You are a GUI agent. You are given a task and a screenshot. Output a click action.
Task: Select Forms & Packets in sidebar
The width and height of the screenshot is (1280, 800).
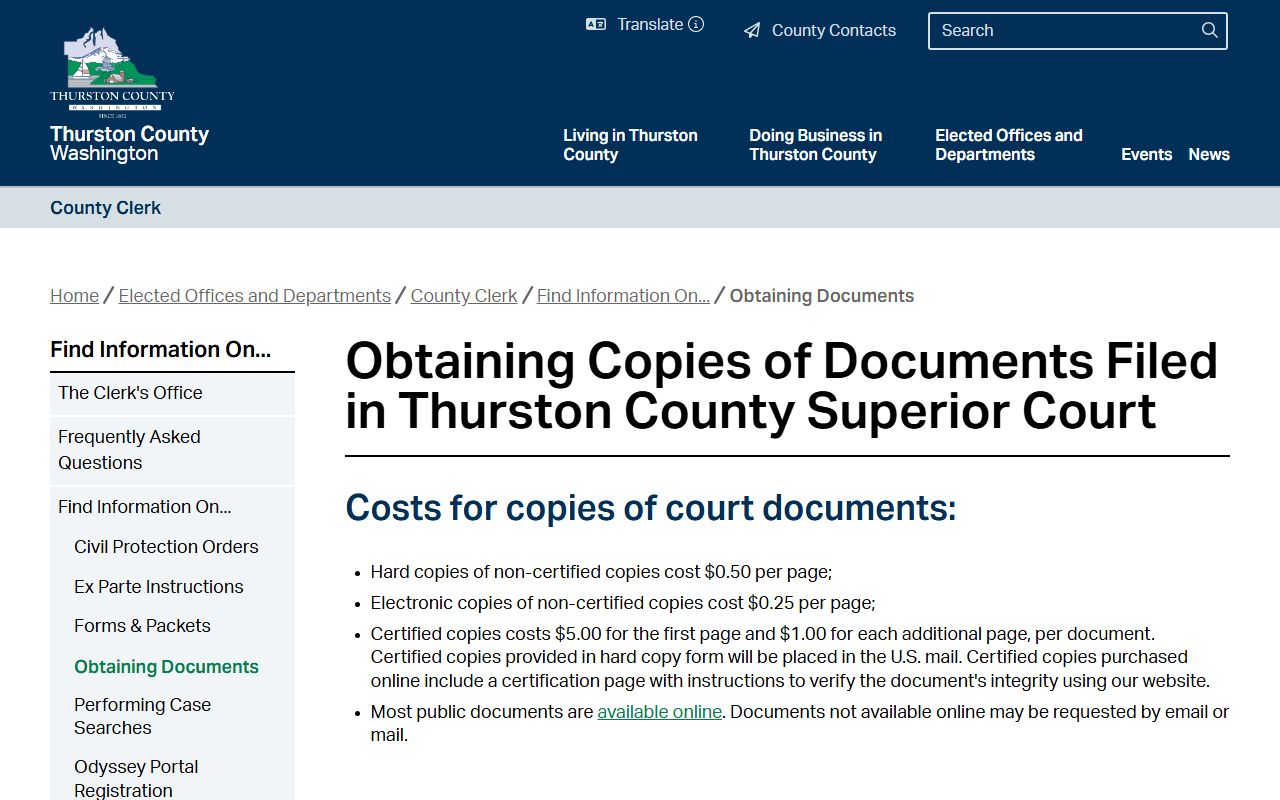coord(142,626)
